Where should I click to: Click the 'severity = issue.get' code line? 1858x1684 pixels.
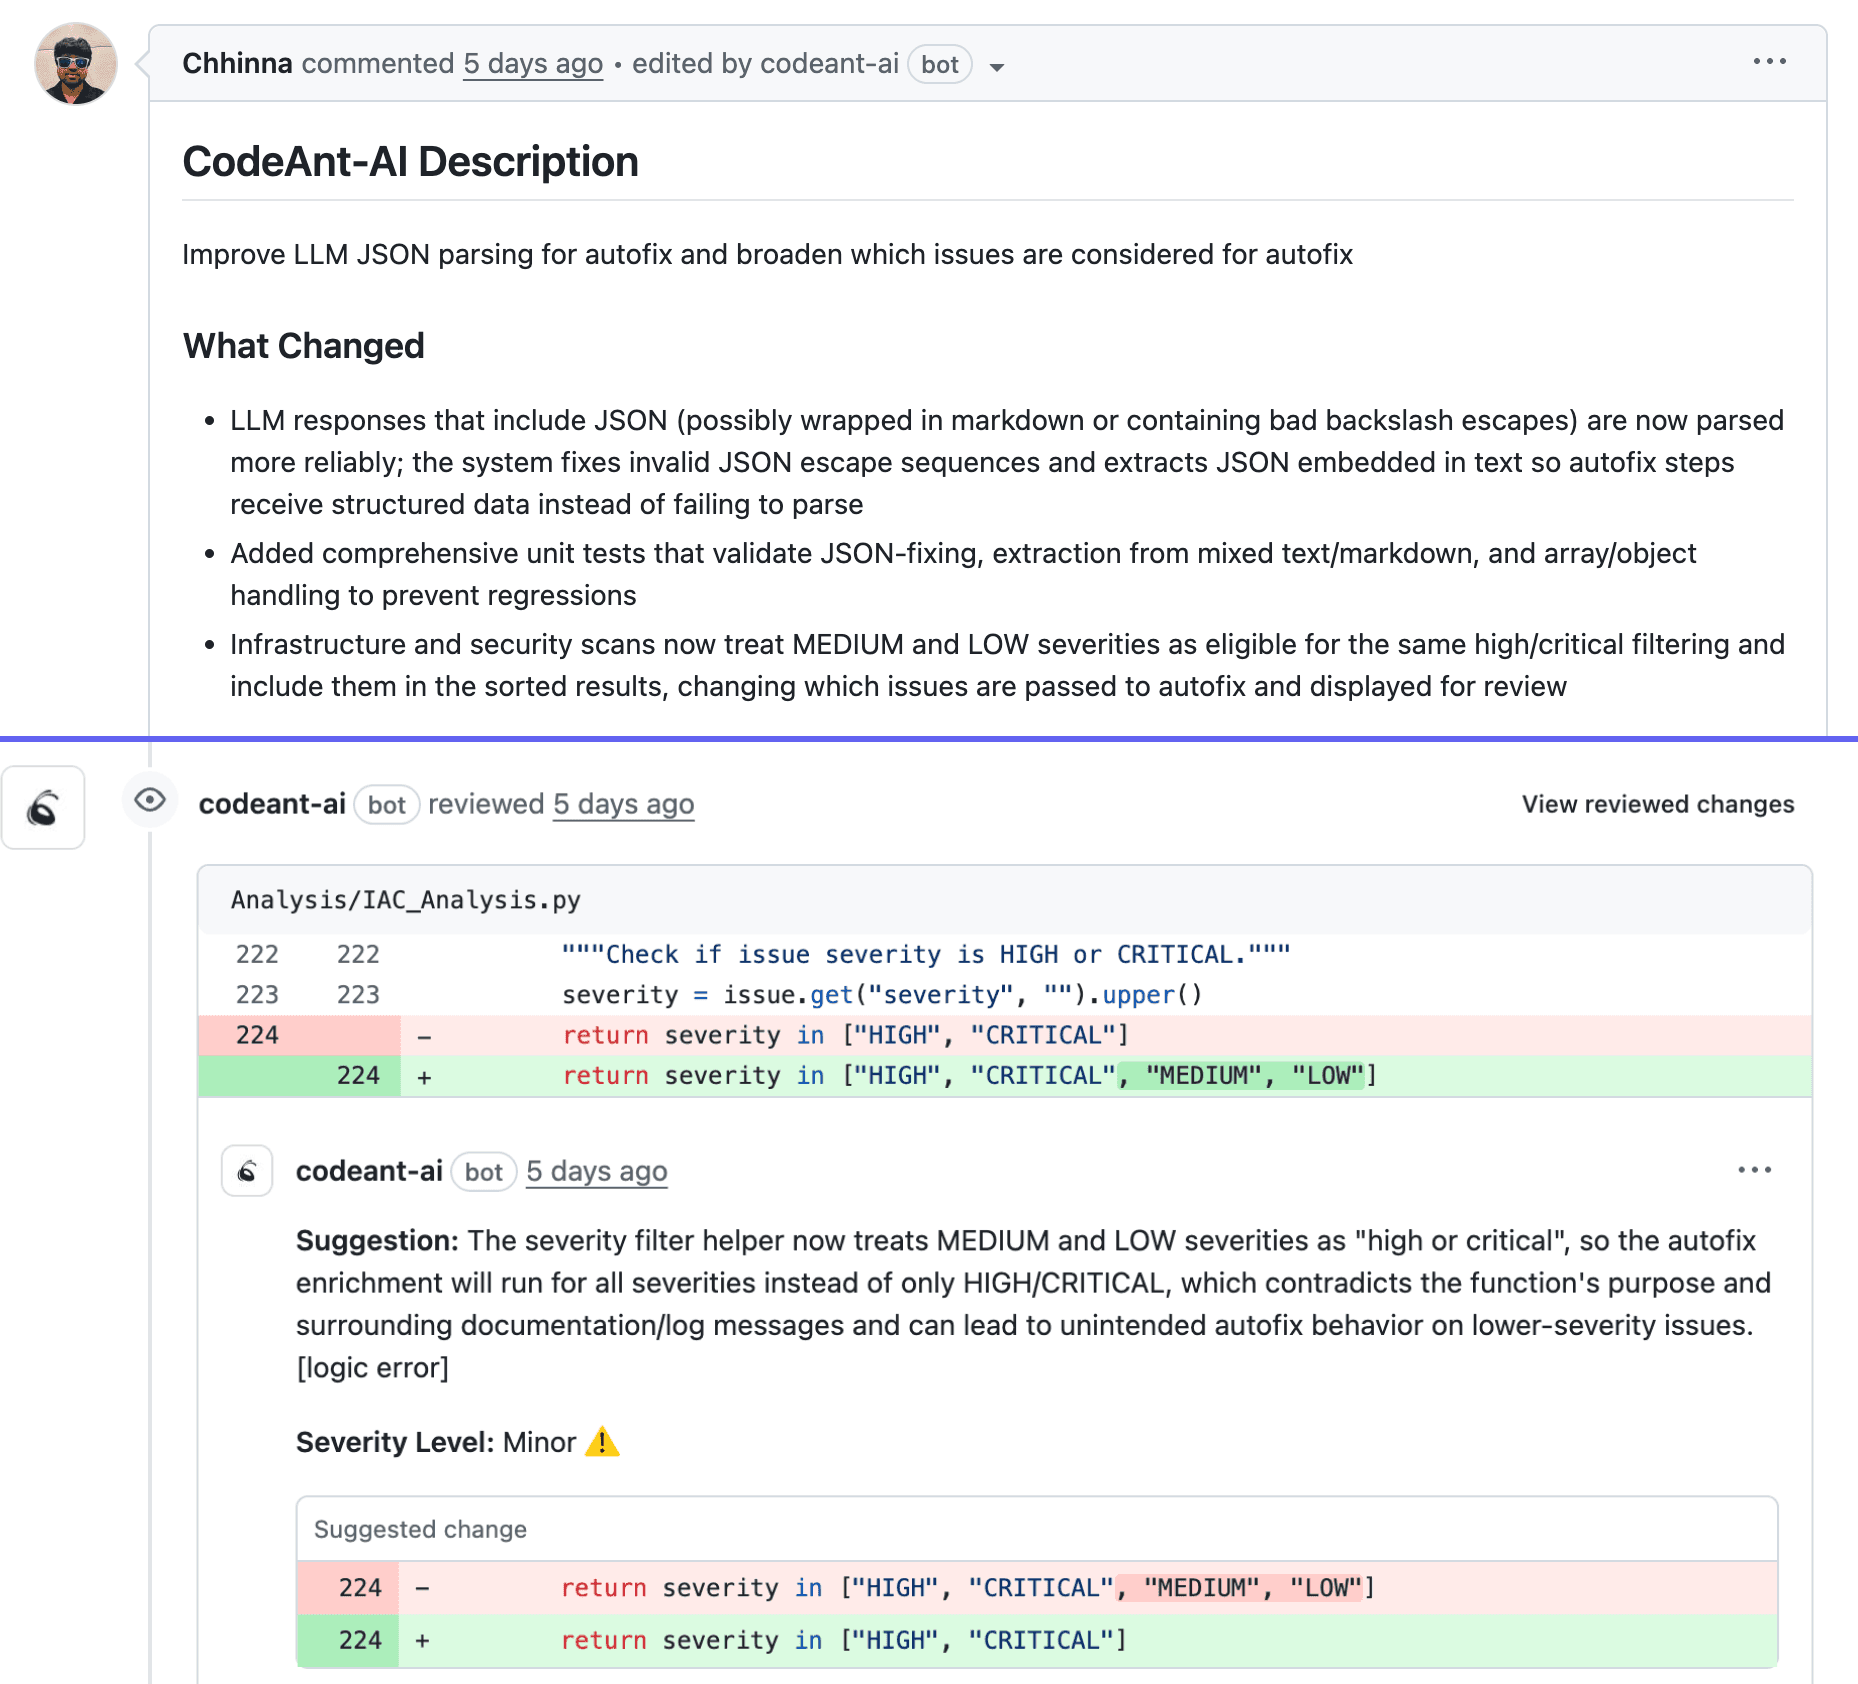(882, 995)
